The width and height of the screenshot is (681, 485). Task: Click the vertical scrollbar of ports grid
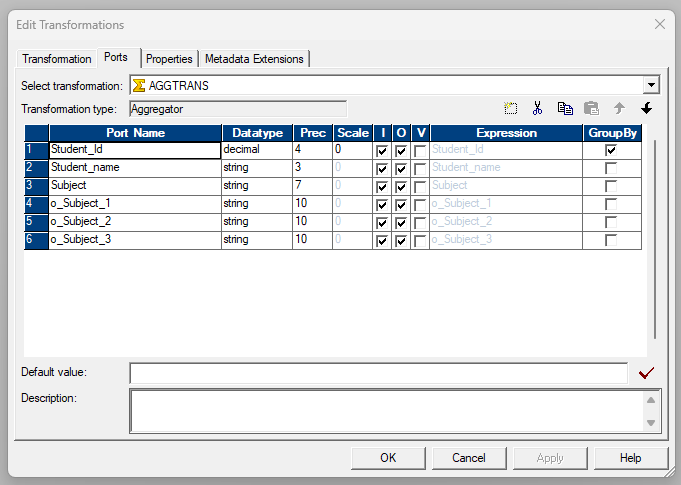[655, 240]
